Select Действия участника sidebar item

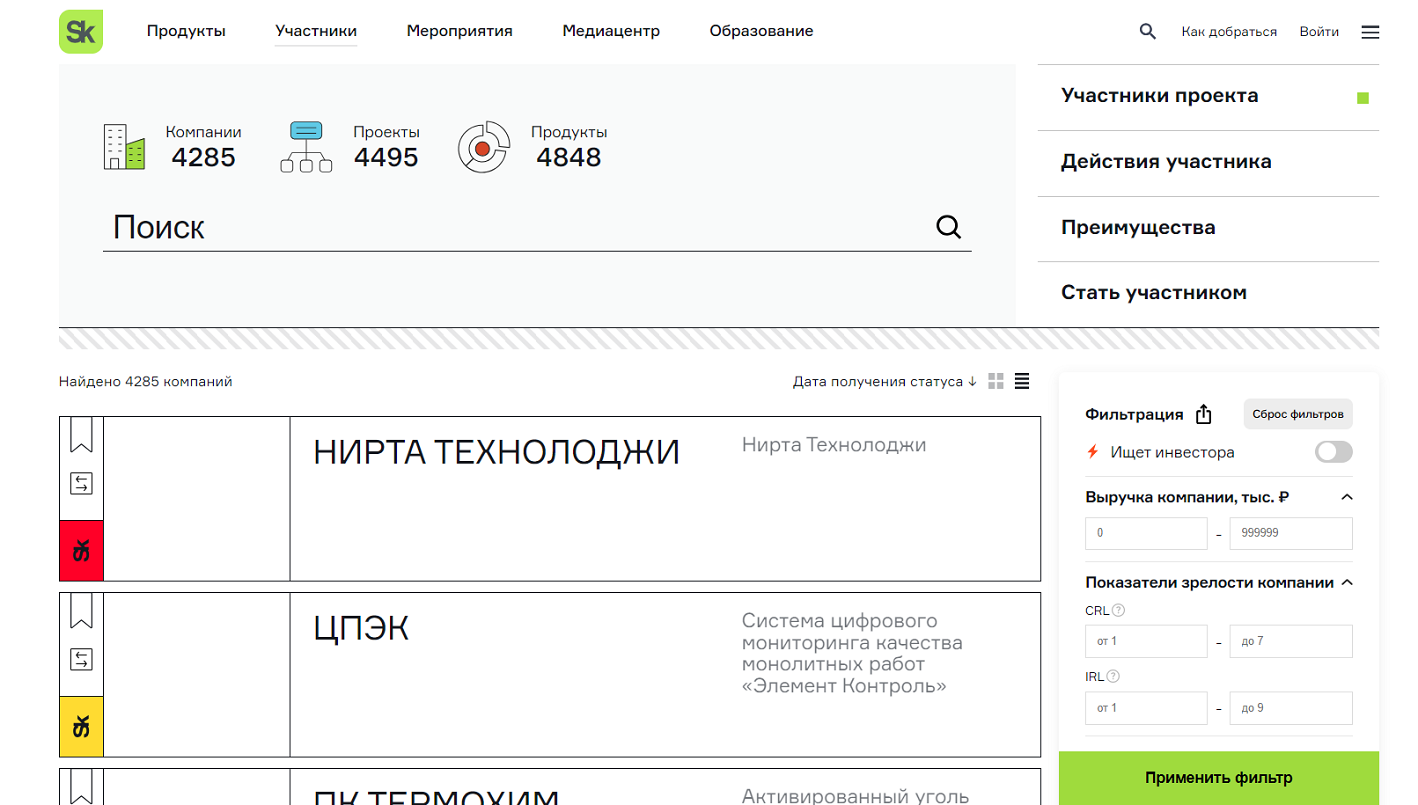1208,163
